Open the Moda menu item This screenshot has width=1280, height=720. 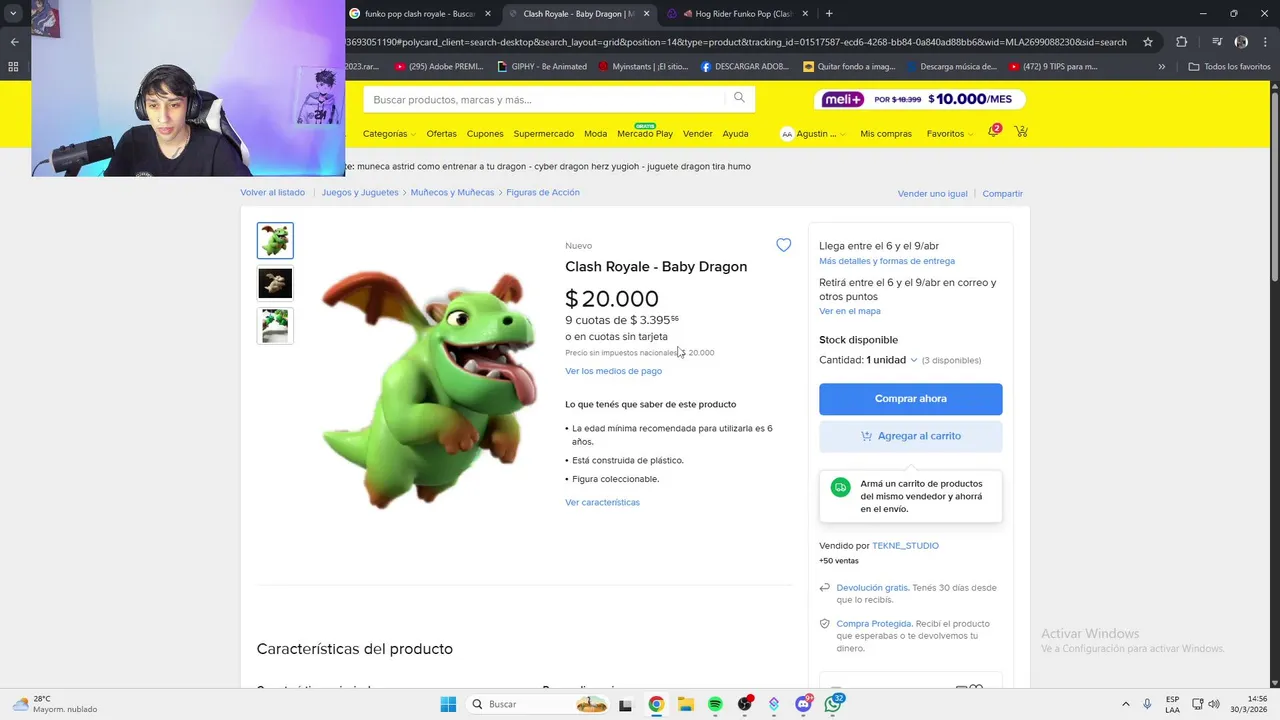click(595, 133)
